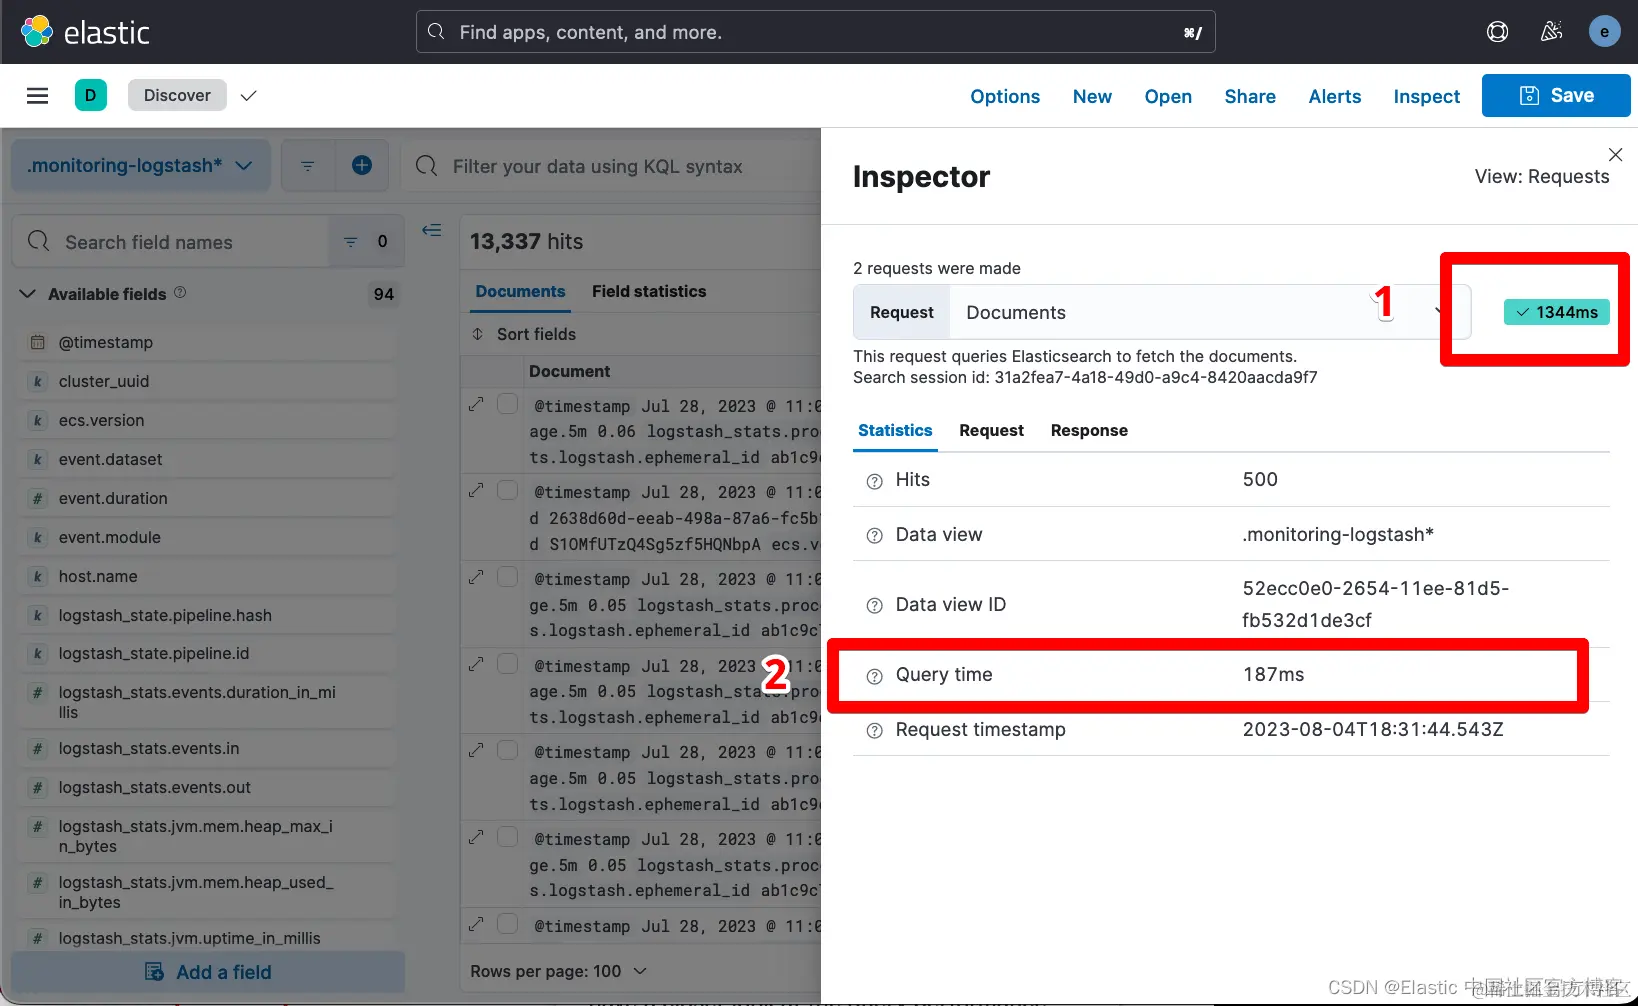1638x1006 pixels.
Task: Select the Response tab in Inspector
Action: point(1089,430)
